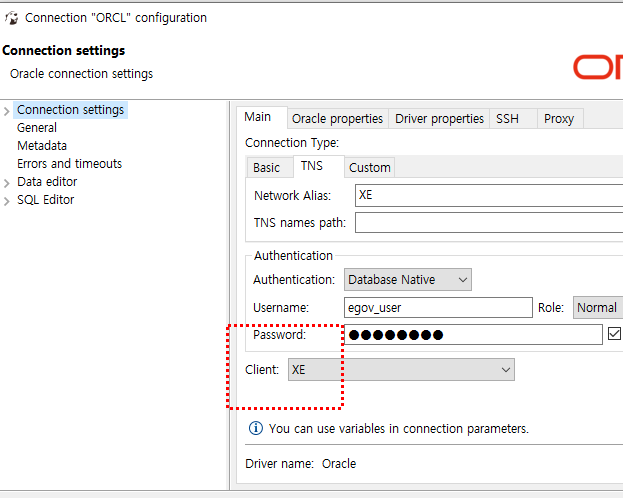The width and height of the screenshot is (623, 498).
Task: Select Metadata in the settings tree
Action: pos(42,145)
